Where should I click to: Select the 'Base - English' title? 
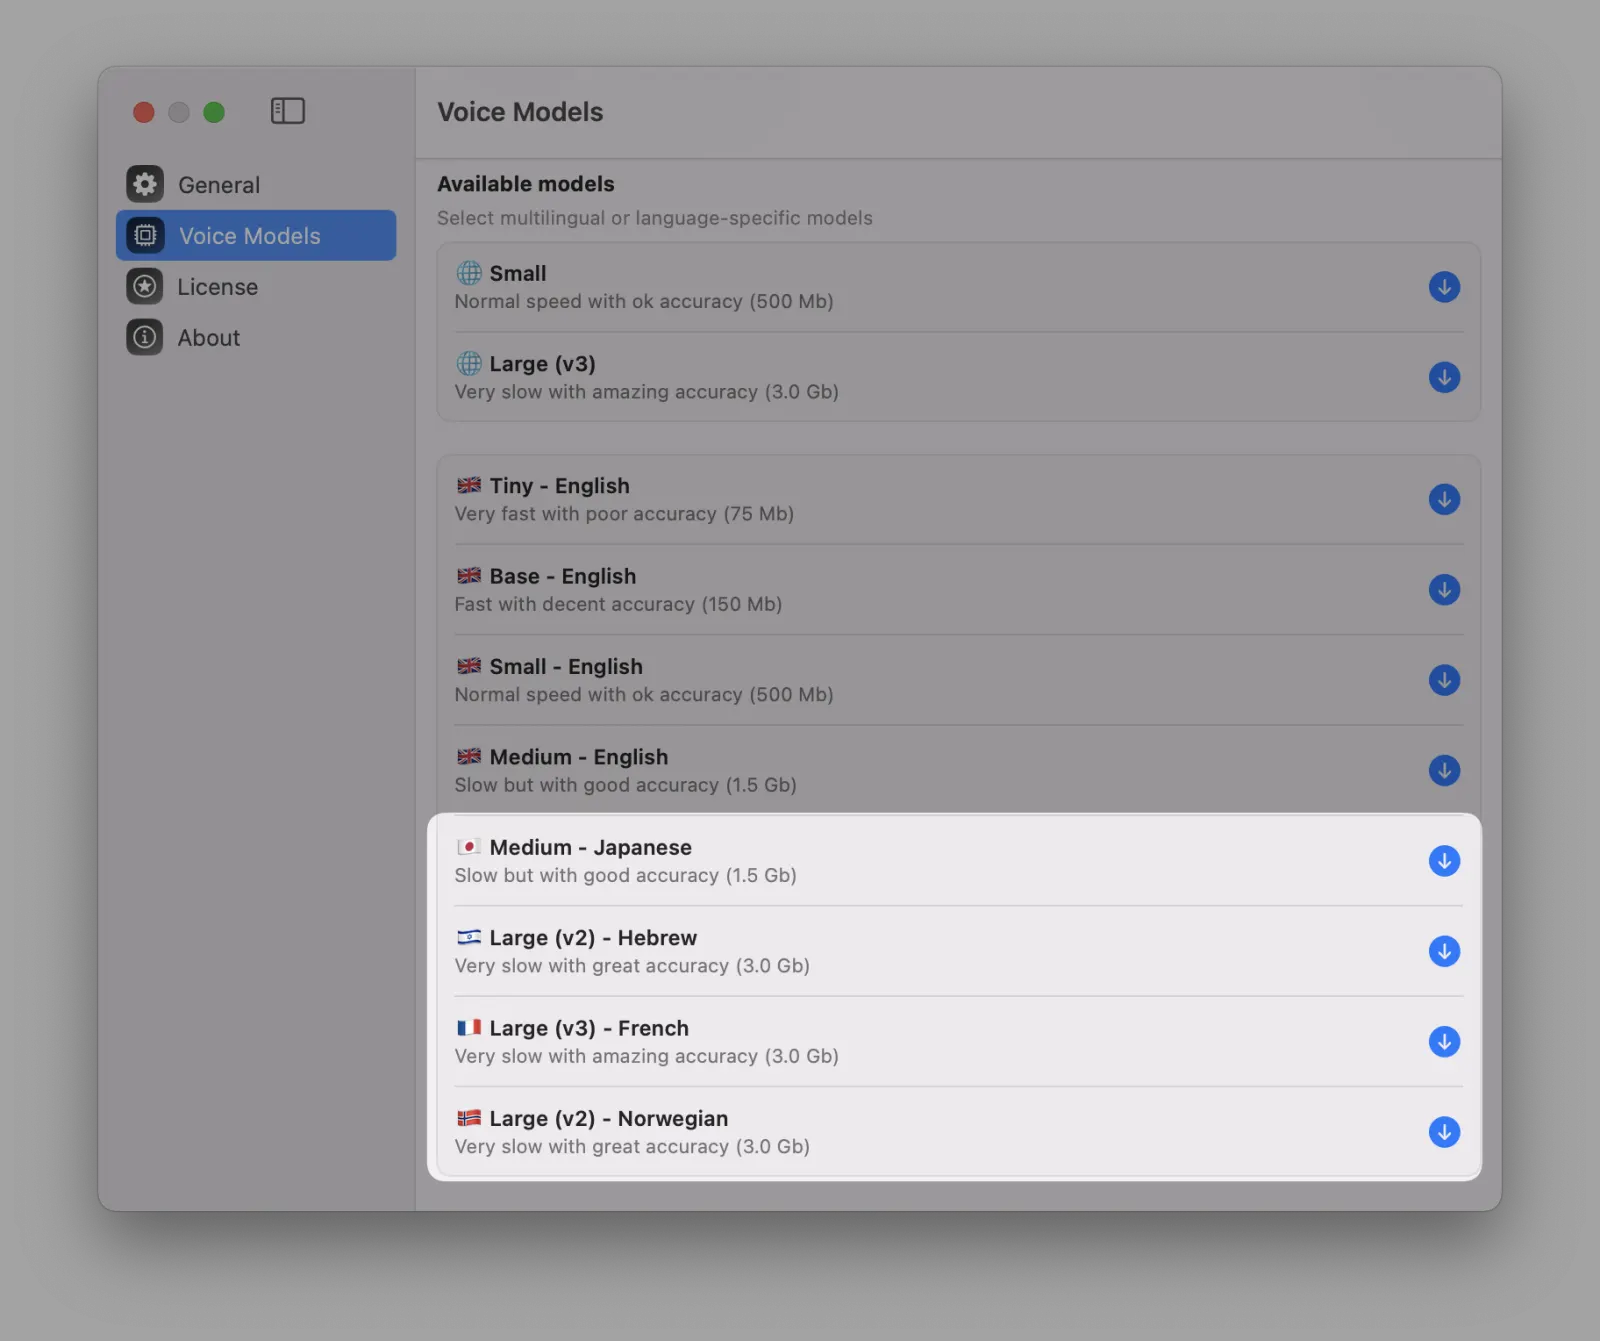562,576
